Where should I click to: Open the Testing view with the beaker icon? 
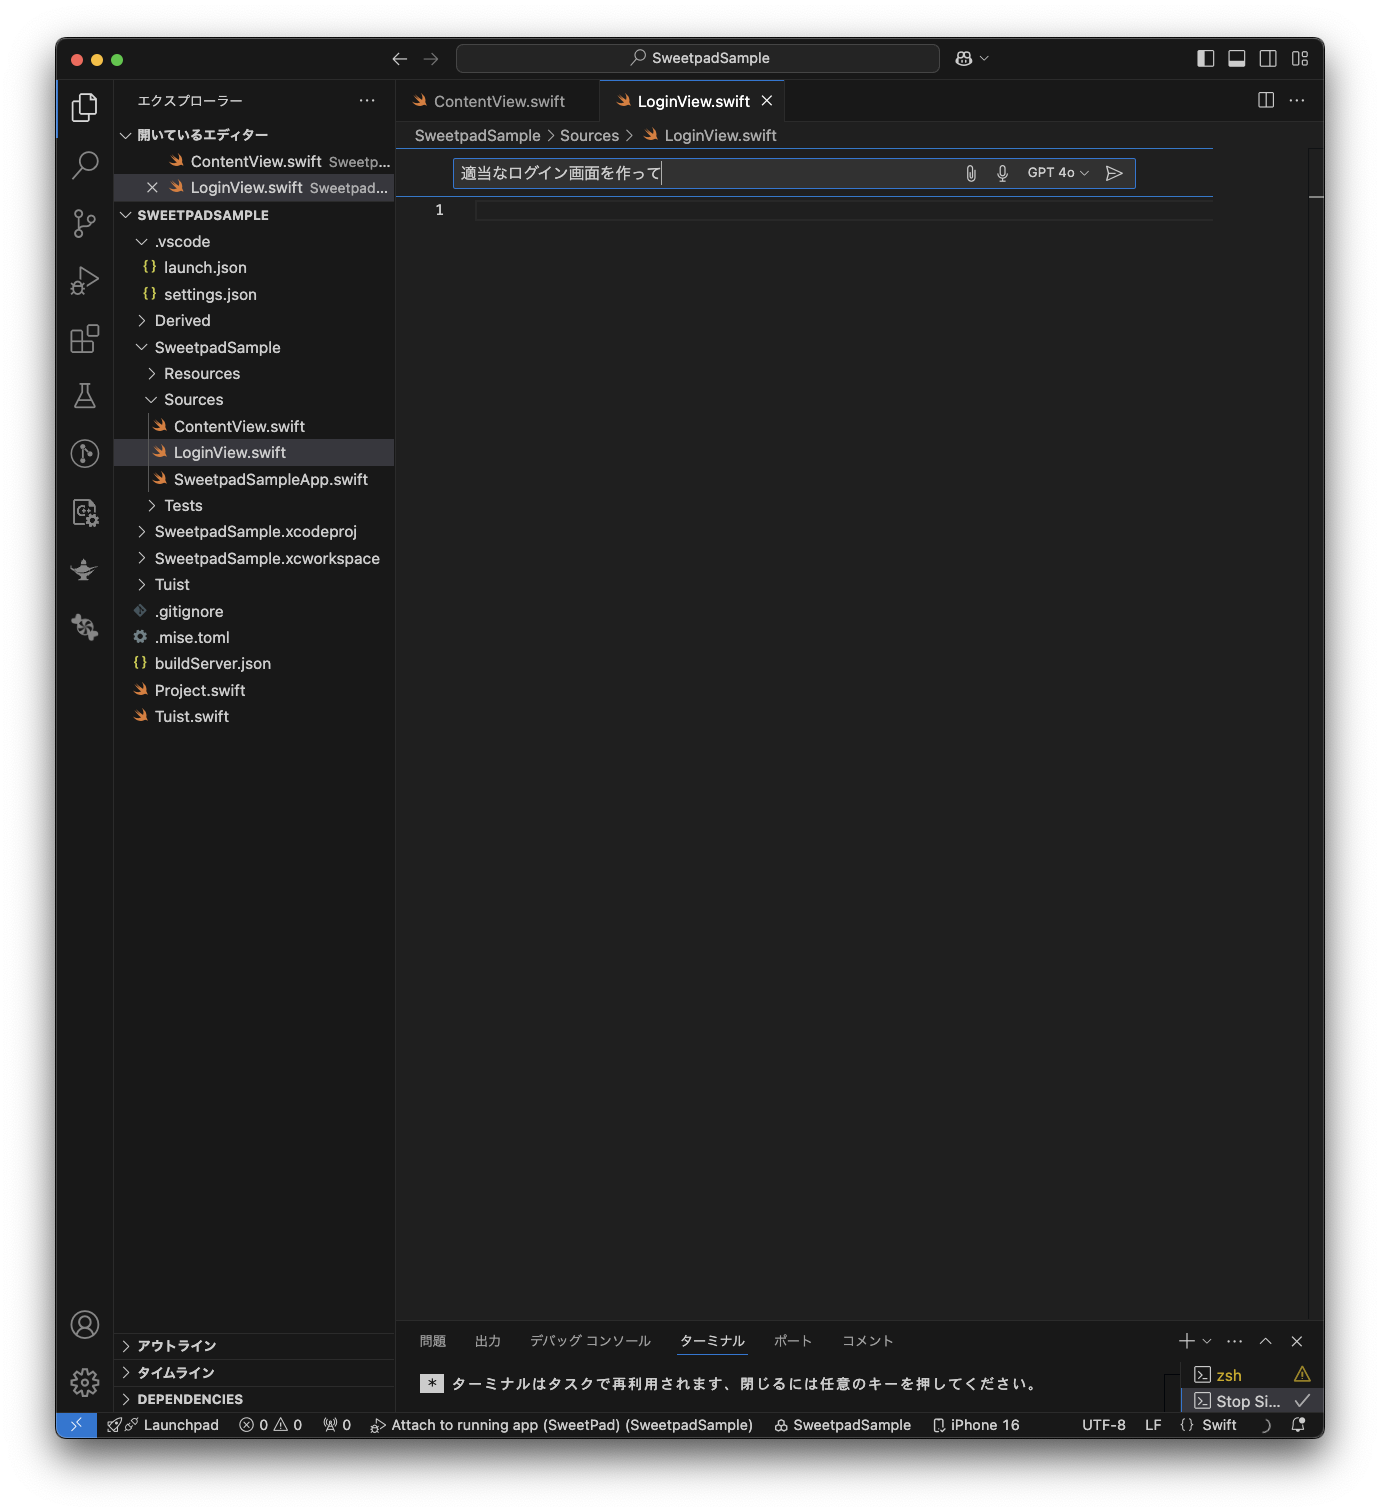[x=84, y=396]
